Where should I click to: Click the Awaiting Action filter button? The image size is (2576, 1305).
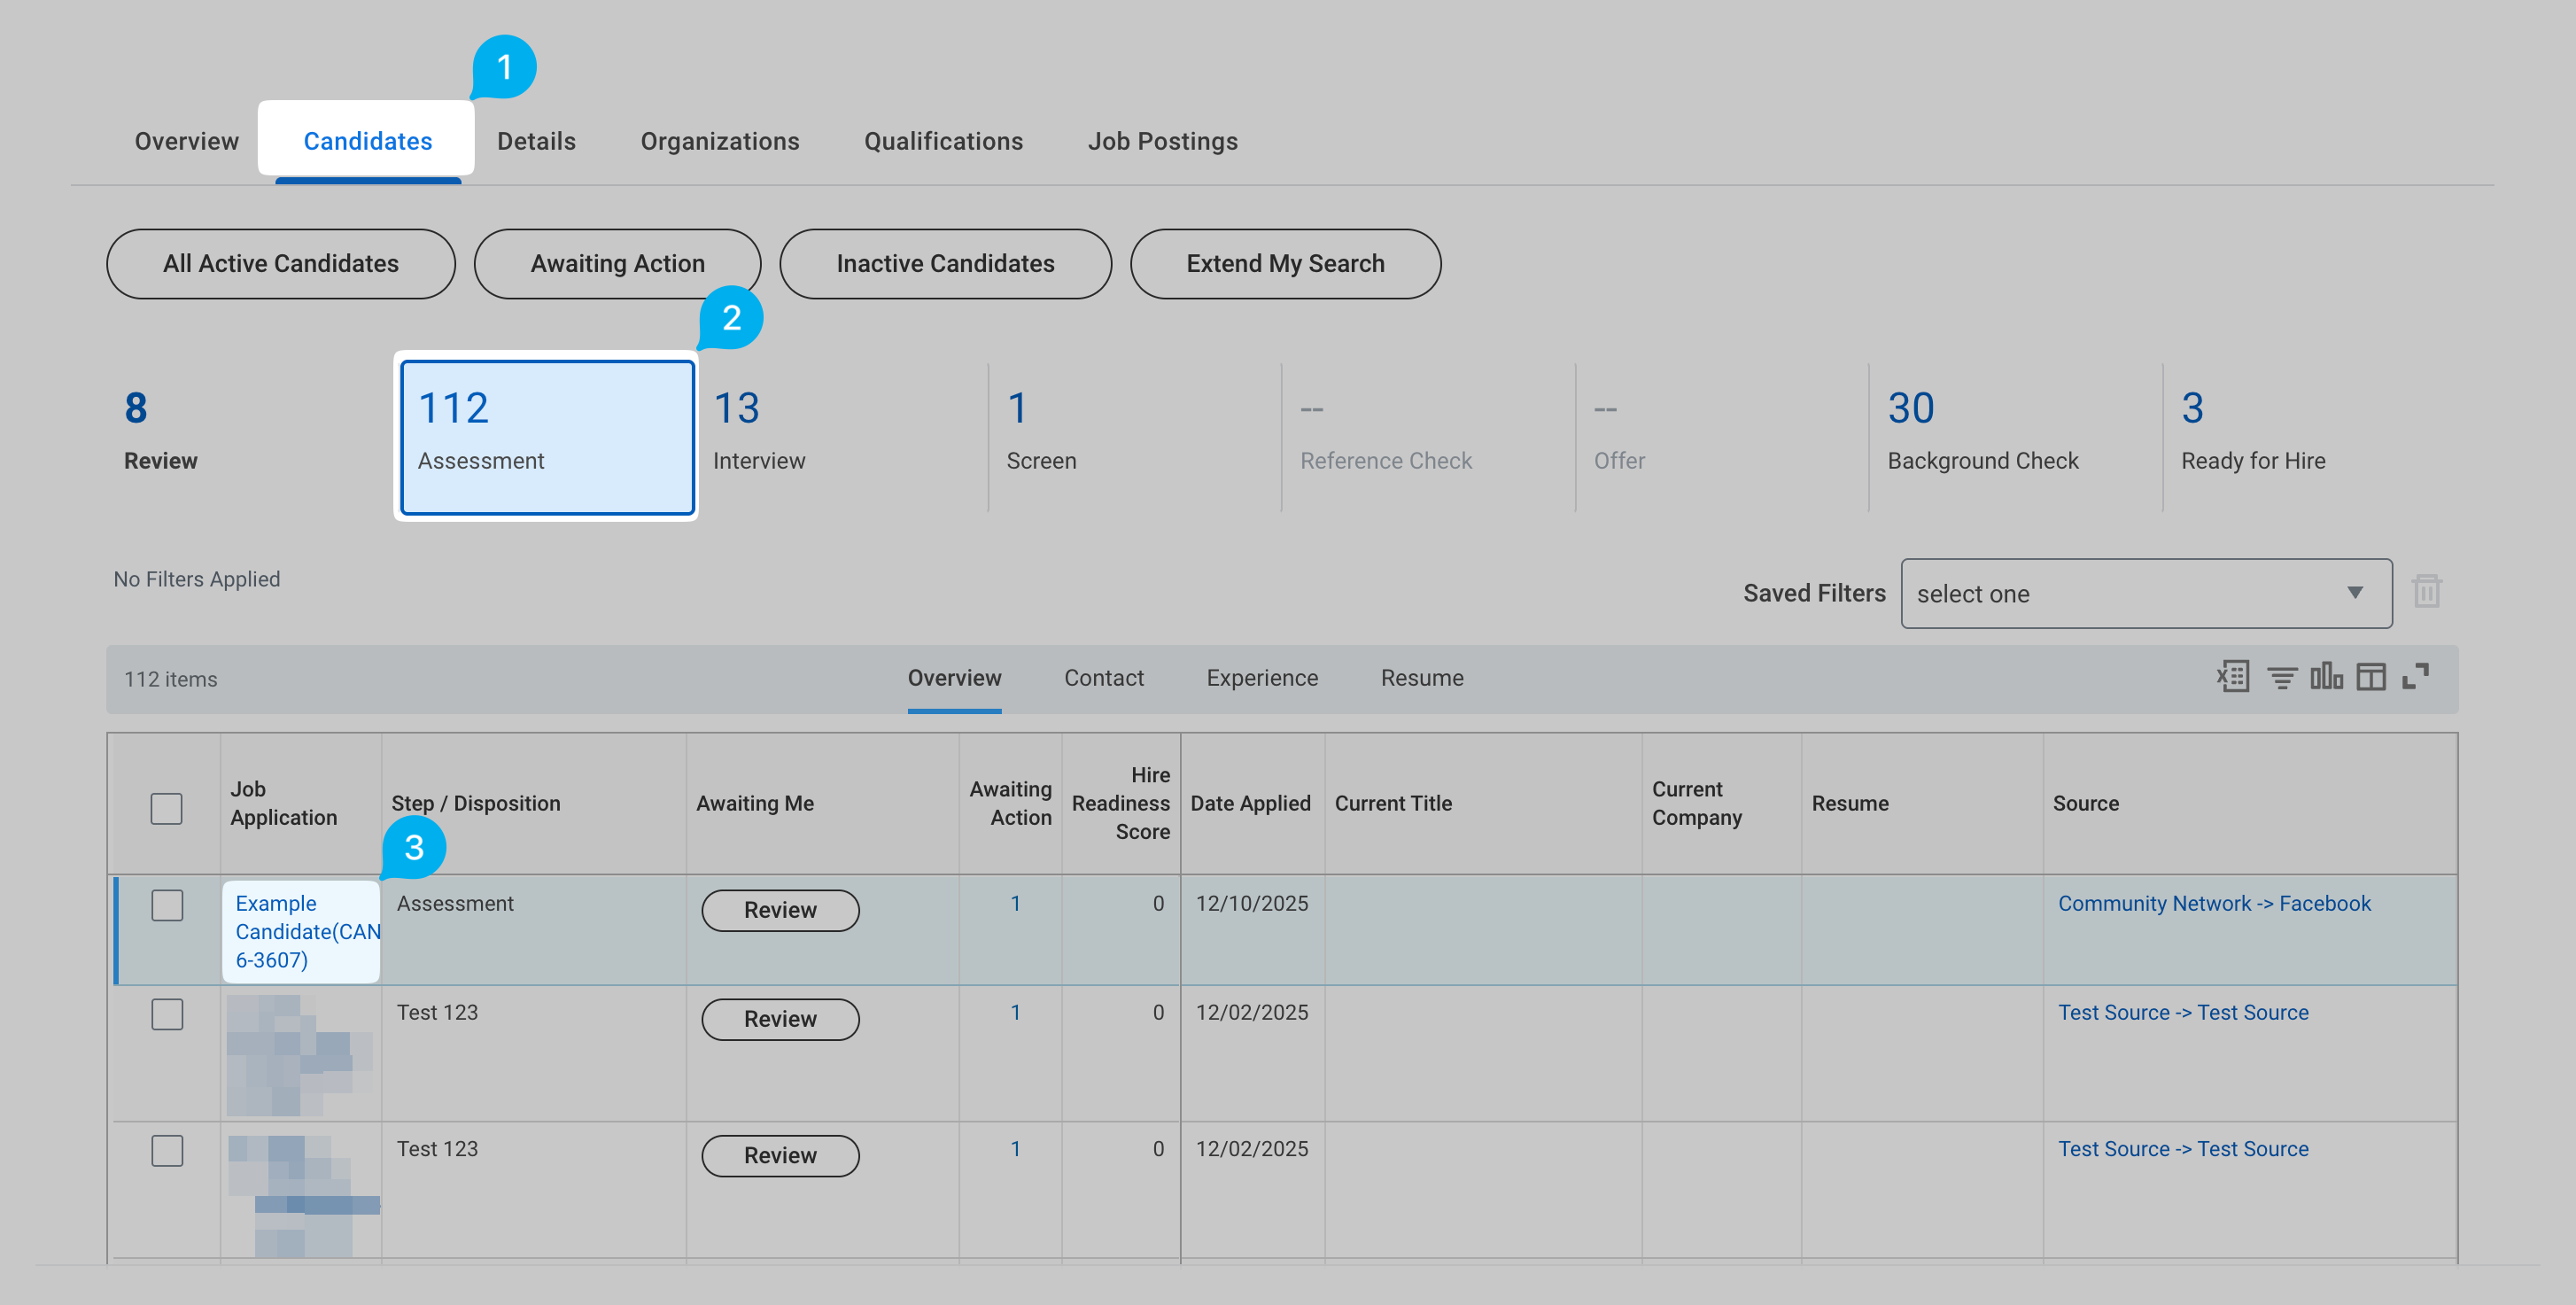pos(617,263)
